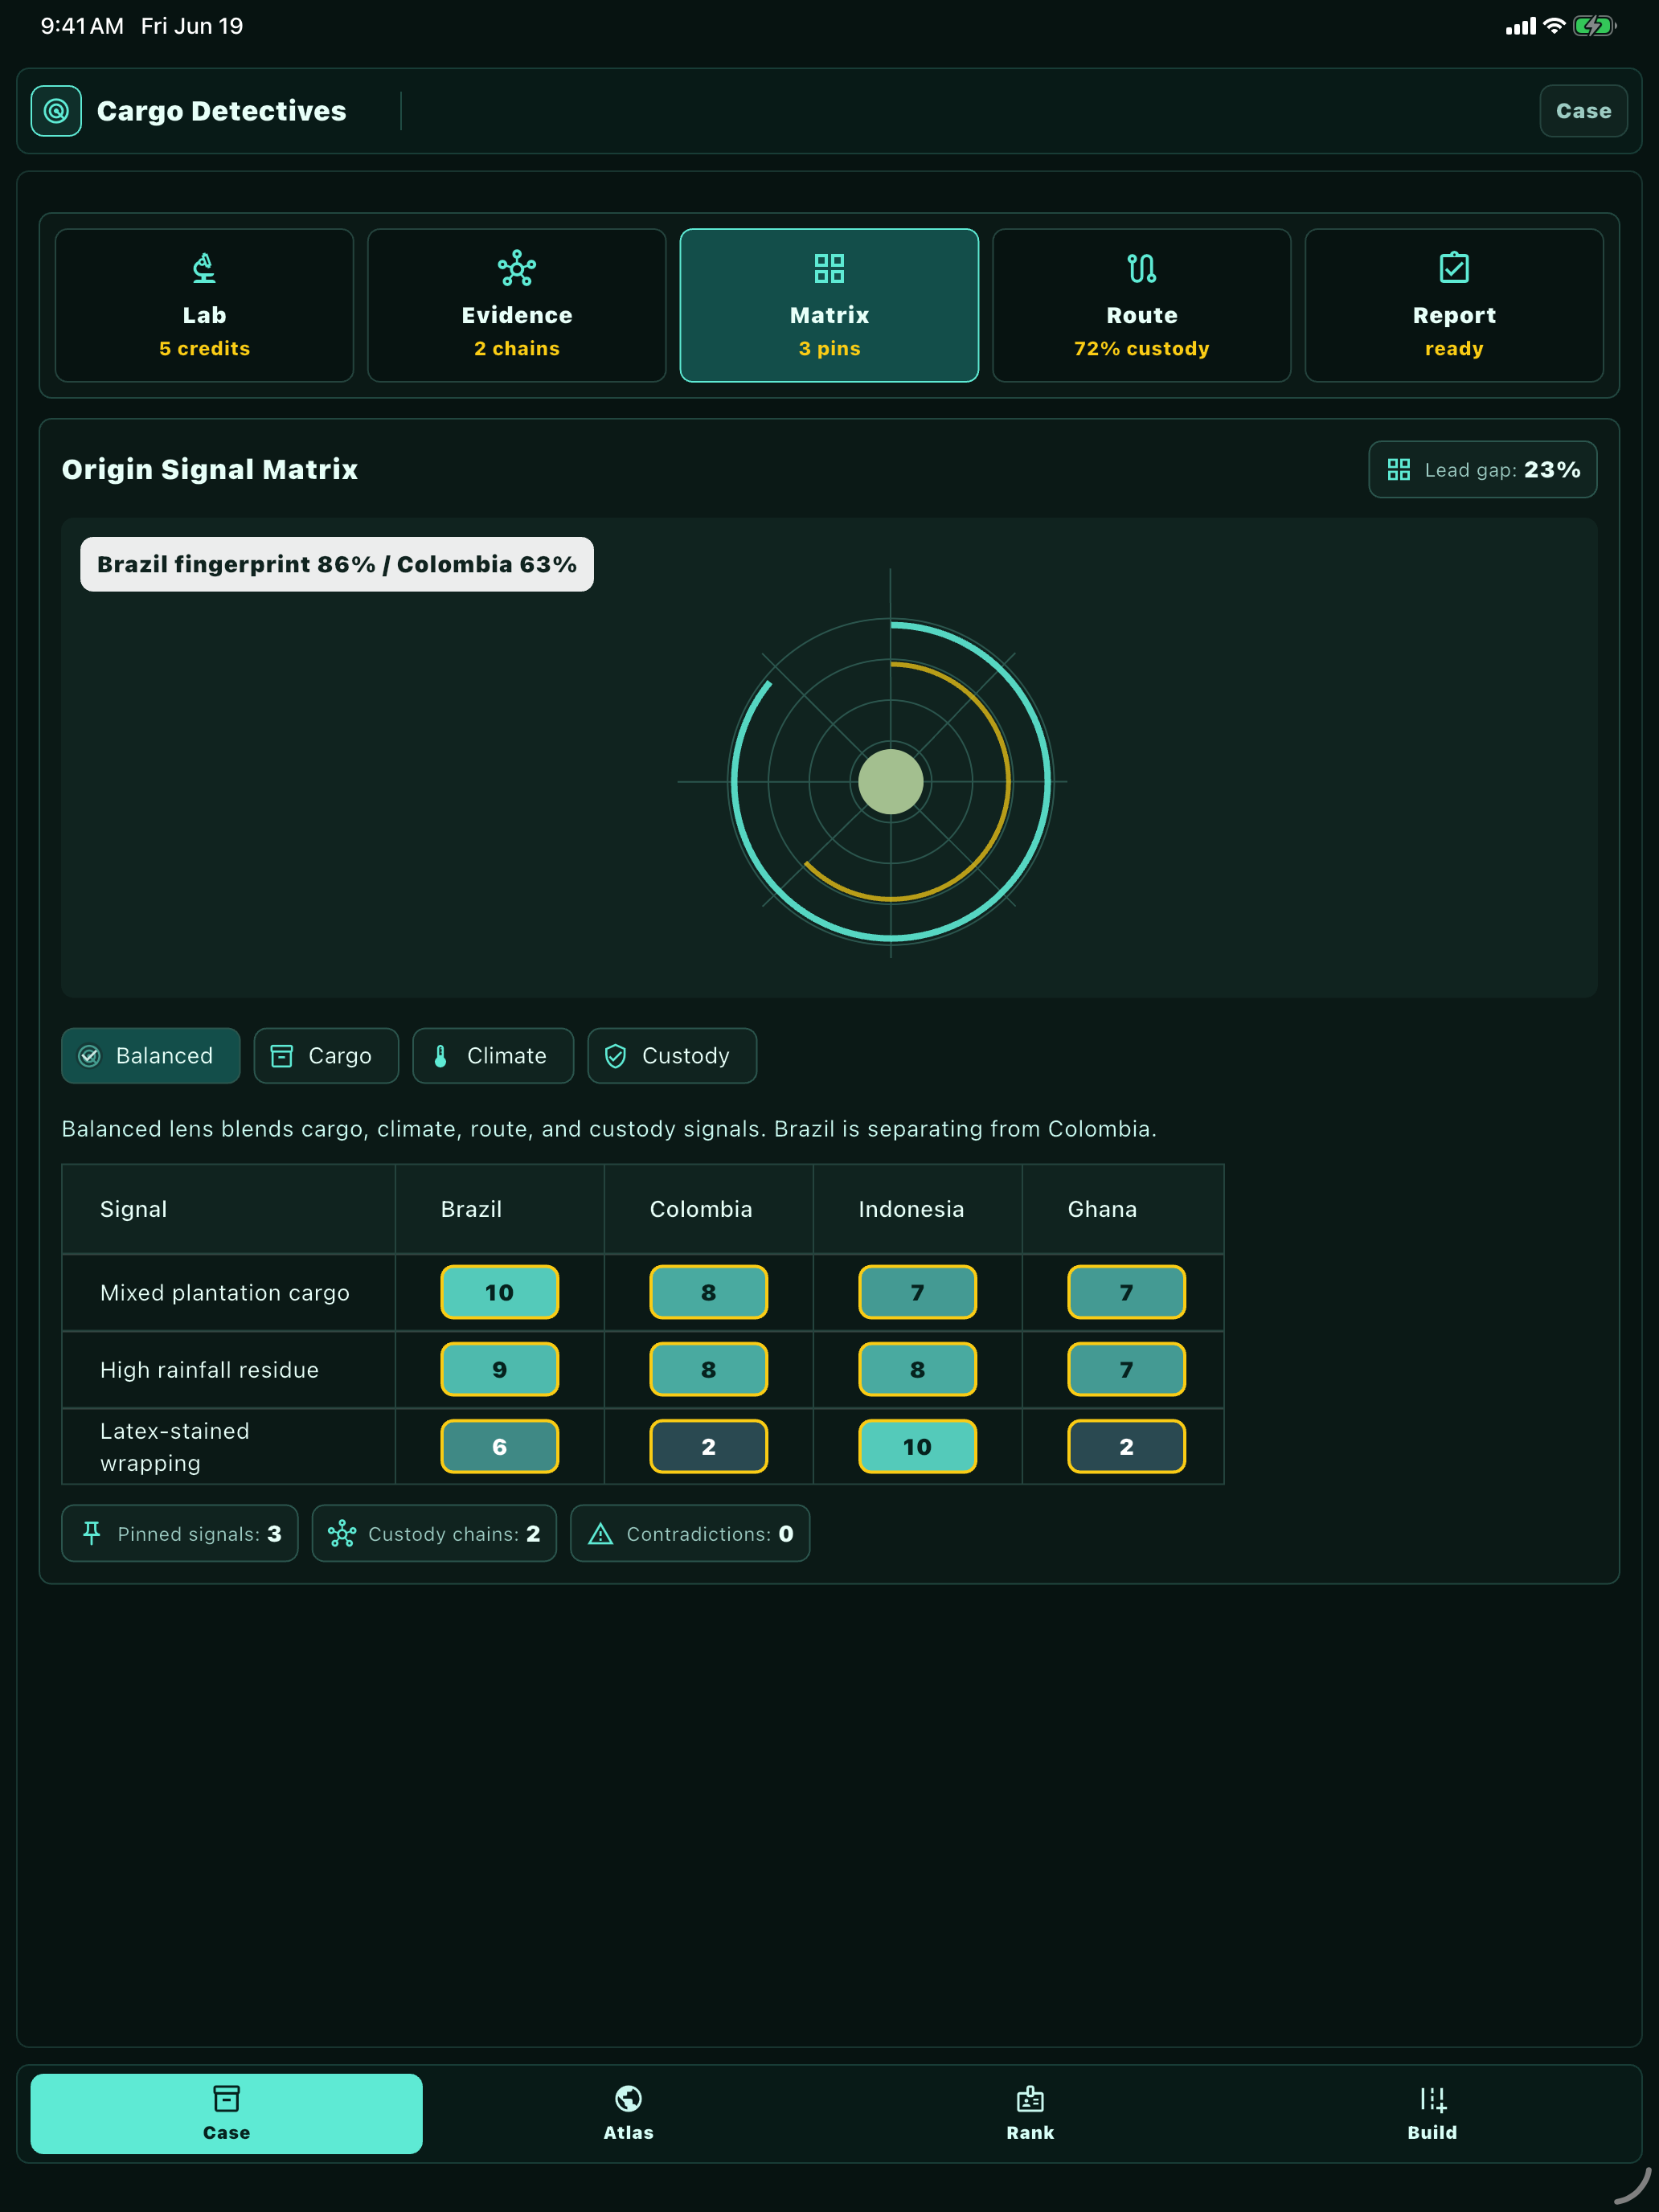This screenshot has height=2212, width=1659.
Task: Open the Contradictions chip
Action: (x=690, y=1533)
